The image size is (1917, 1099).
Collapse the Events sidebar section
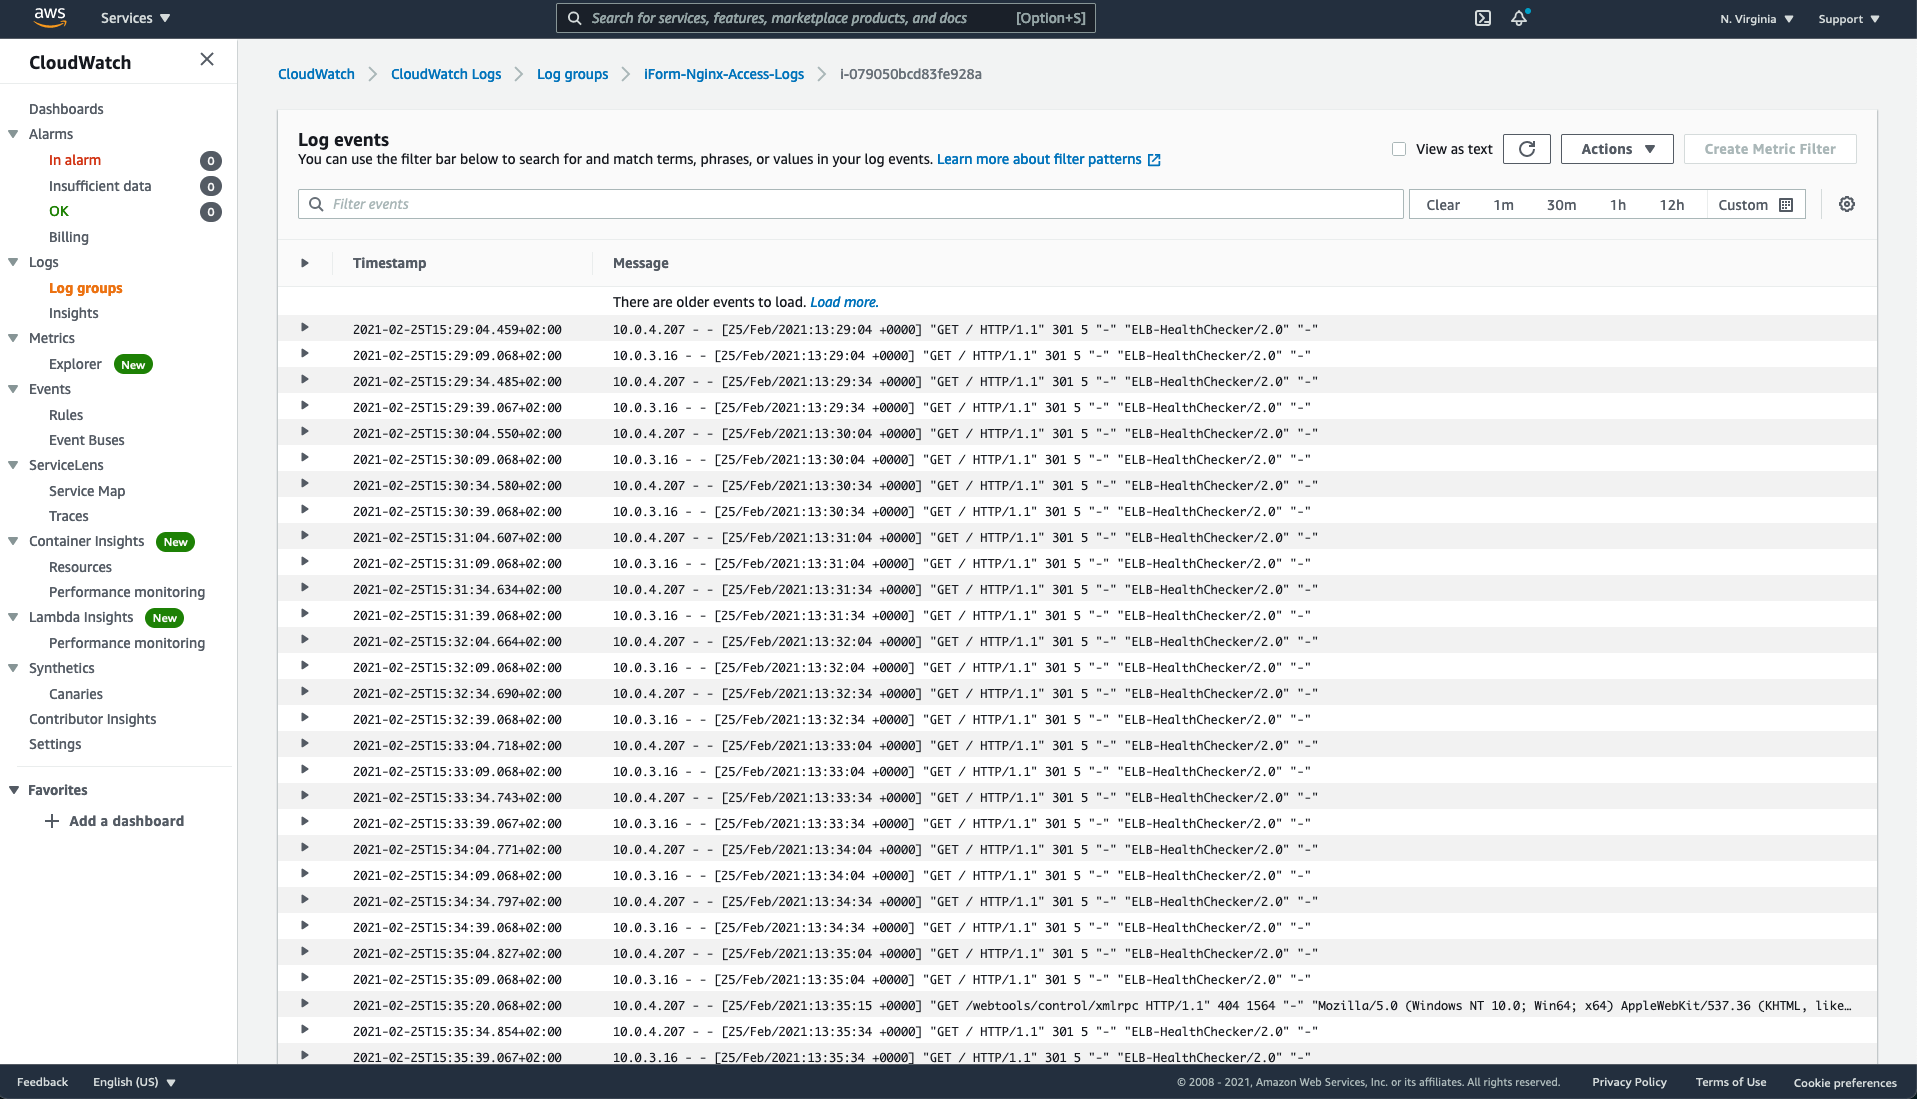coord(13,389)
